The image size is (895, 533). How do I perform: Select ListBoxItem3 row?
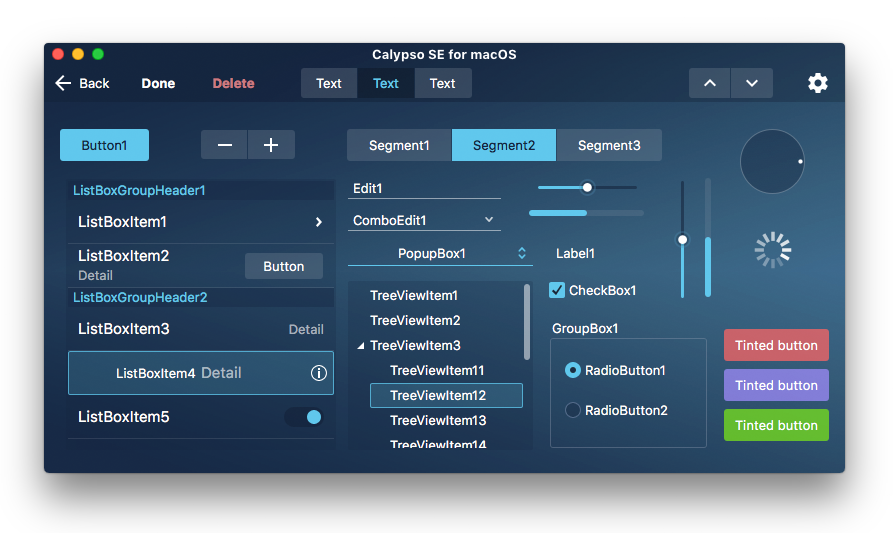tap(201, 329)
